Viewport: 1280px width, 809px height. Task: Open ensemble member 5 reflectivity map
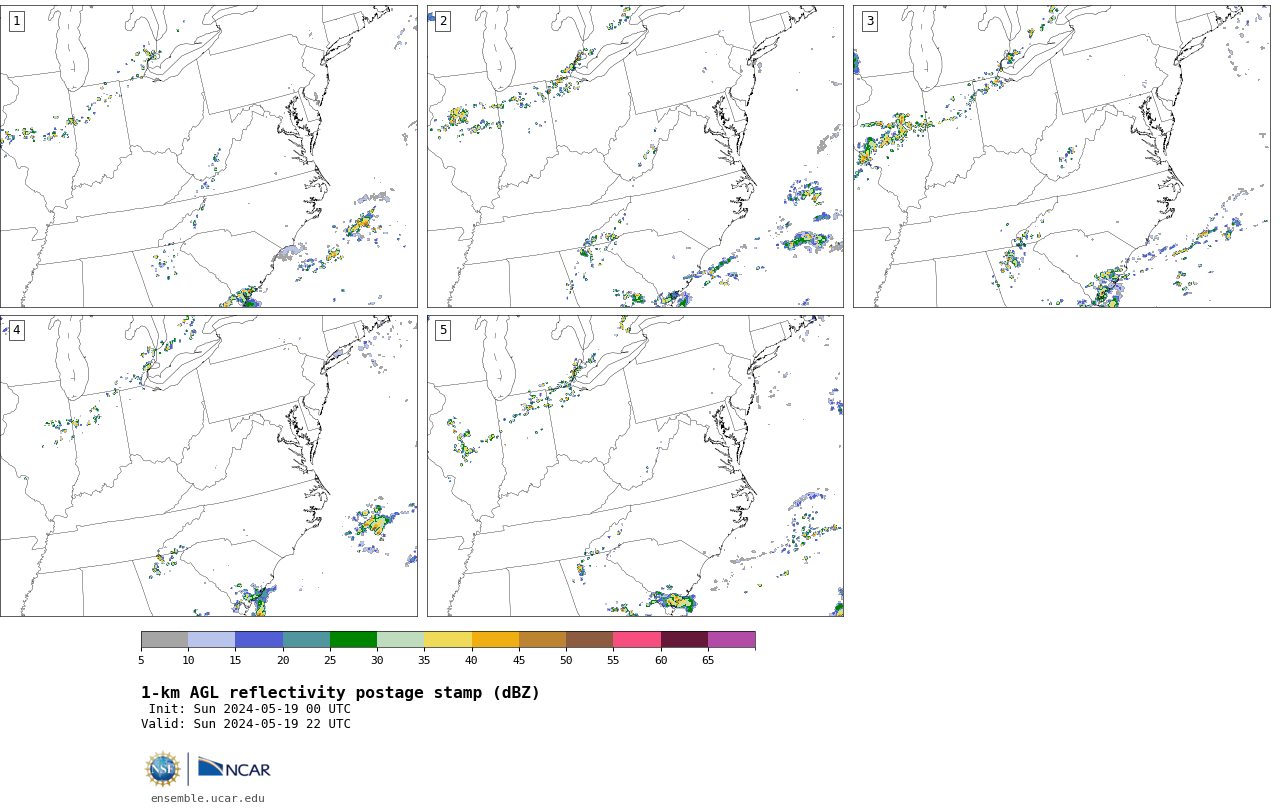tap(635, 466)
